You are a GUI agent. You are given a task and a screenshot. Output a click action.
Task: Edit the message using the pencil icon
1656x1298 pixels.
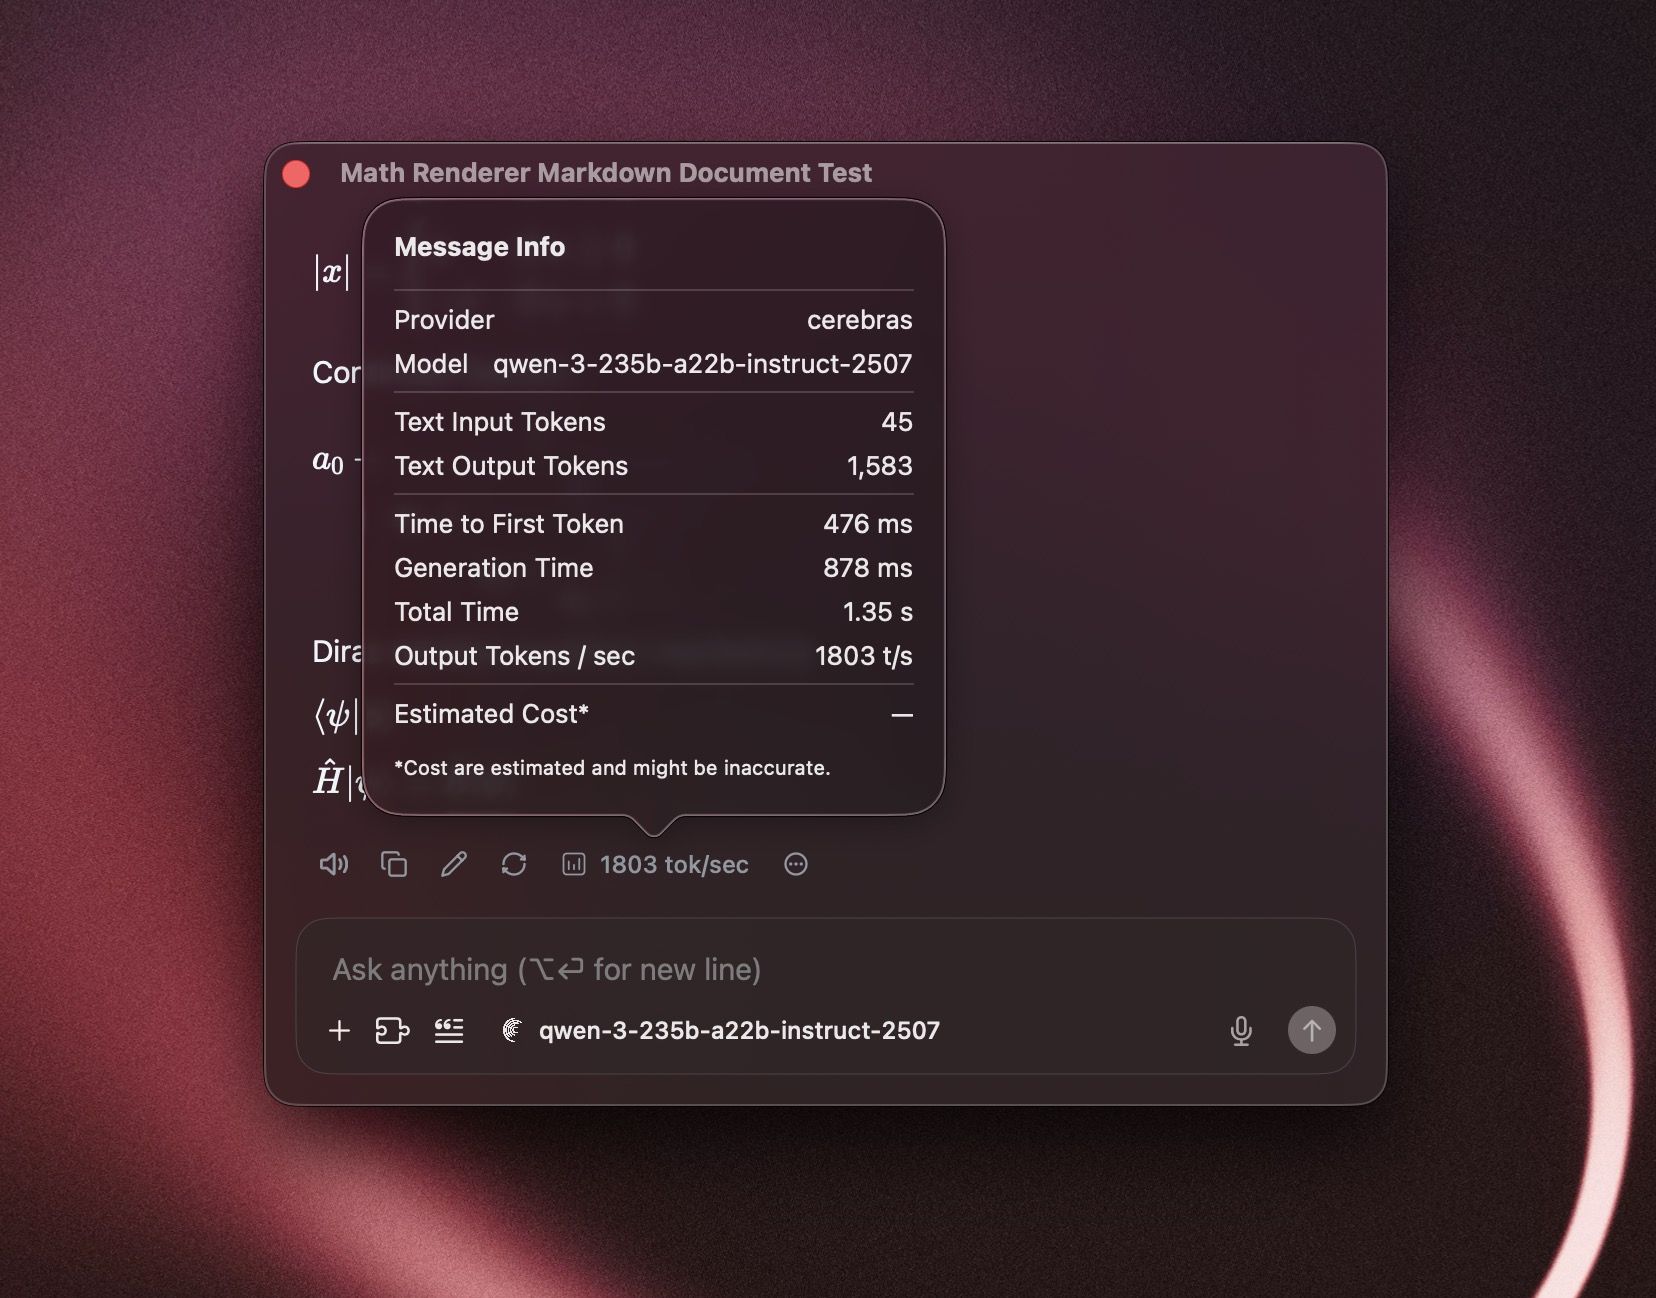pyautogui.click(x=454, y=864)
